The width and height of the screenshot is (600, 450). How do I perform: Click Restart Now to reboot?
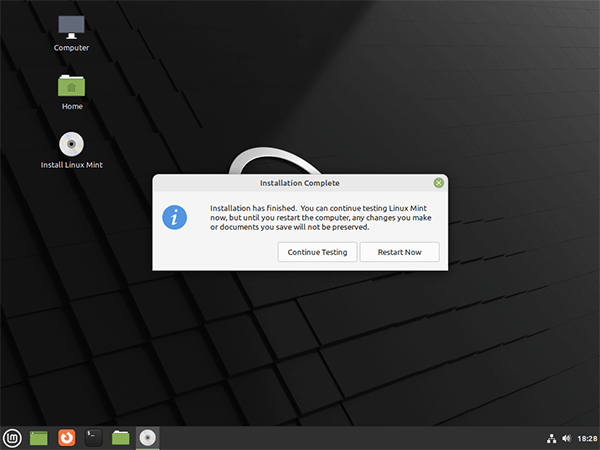click(x=399, y=252)
